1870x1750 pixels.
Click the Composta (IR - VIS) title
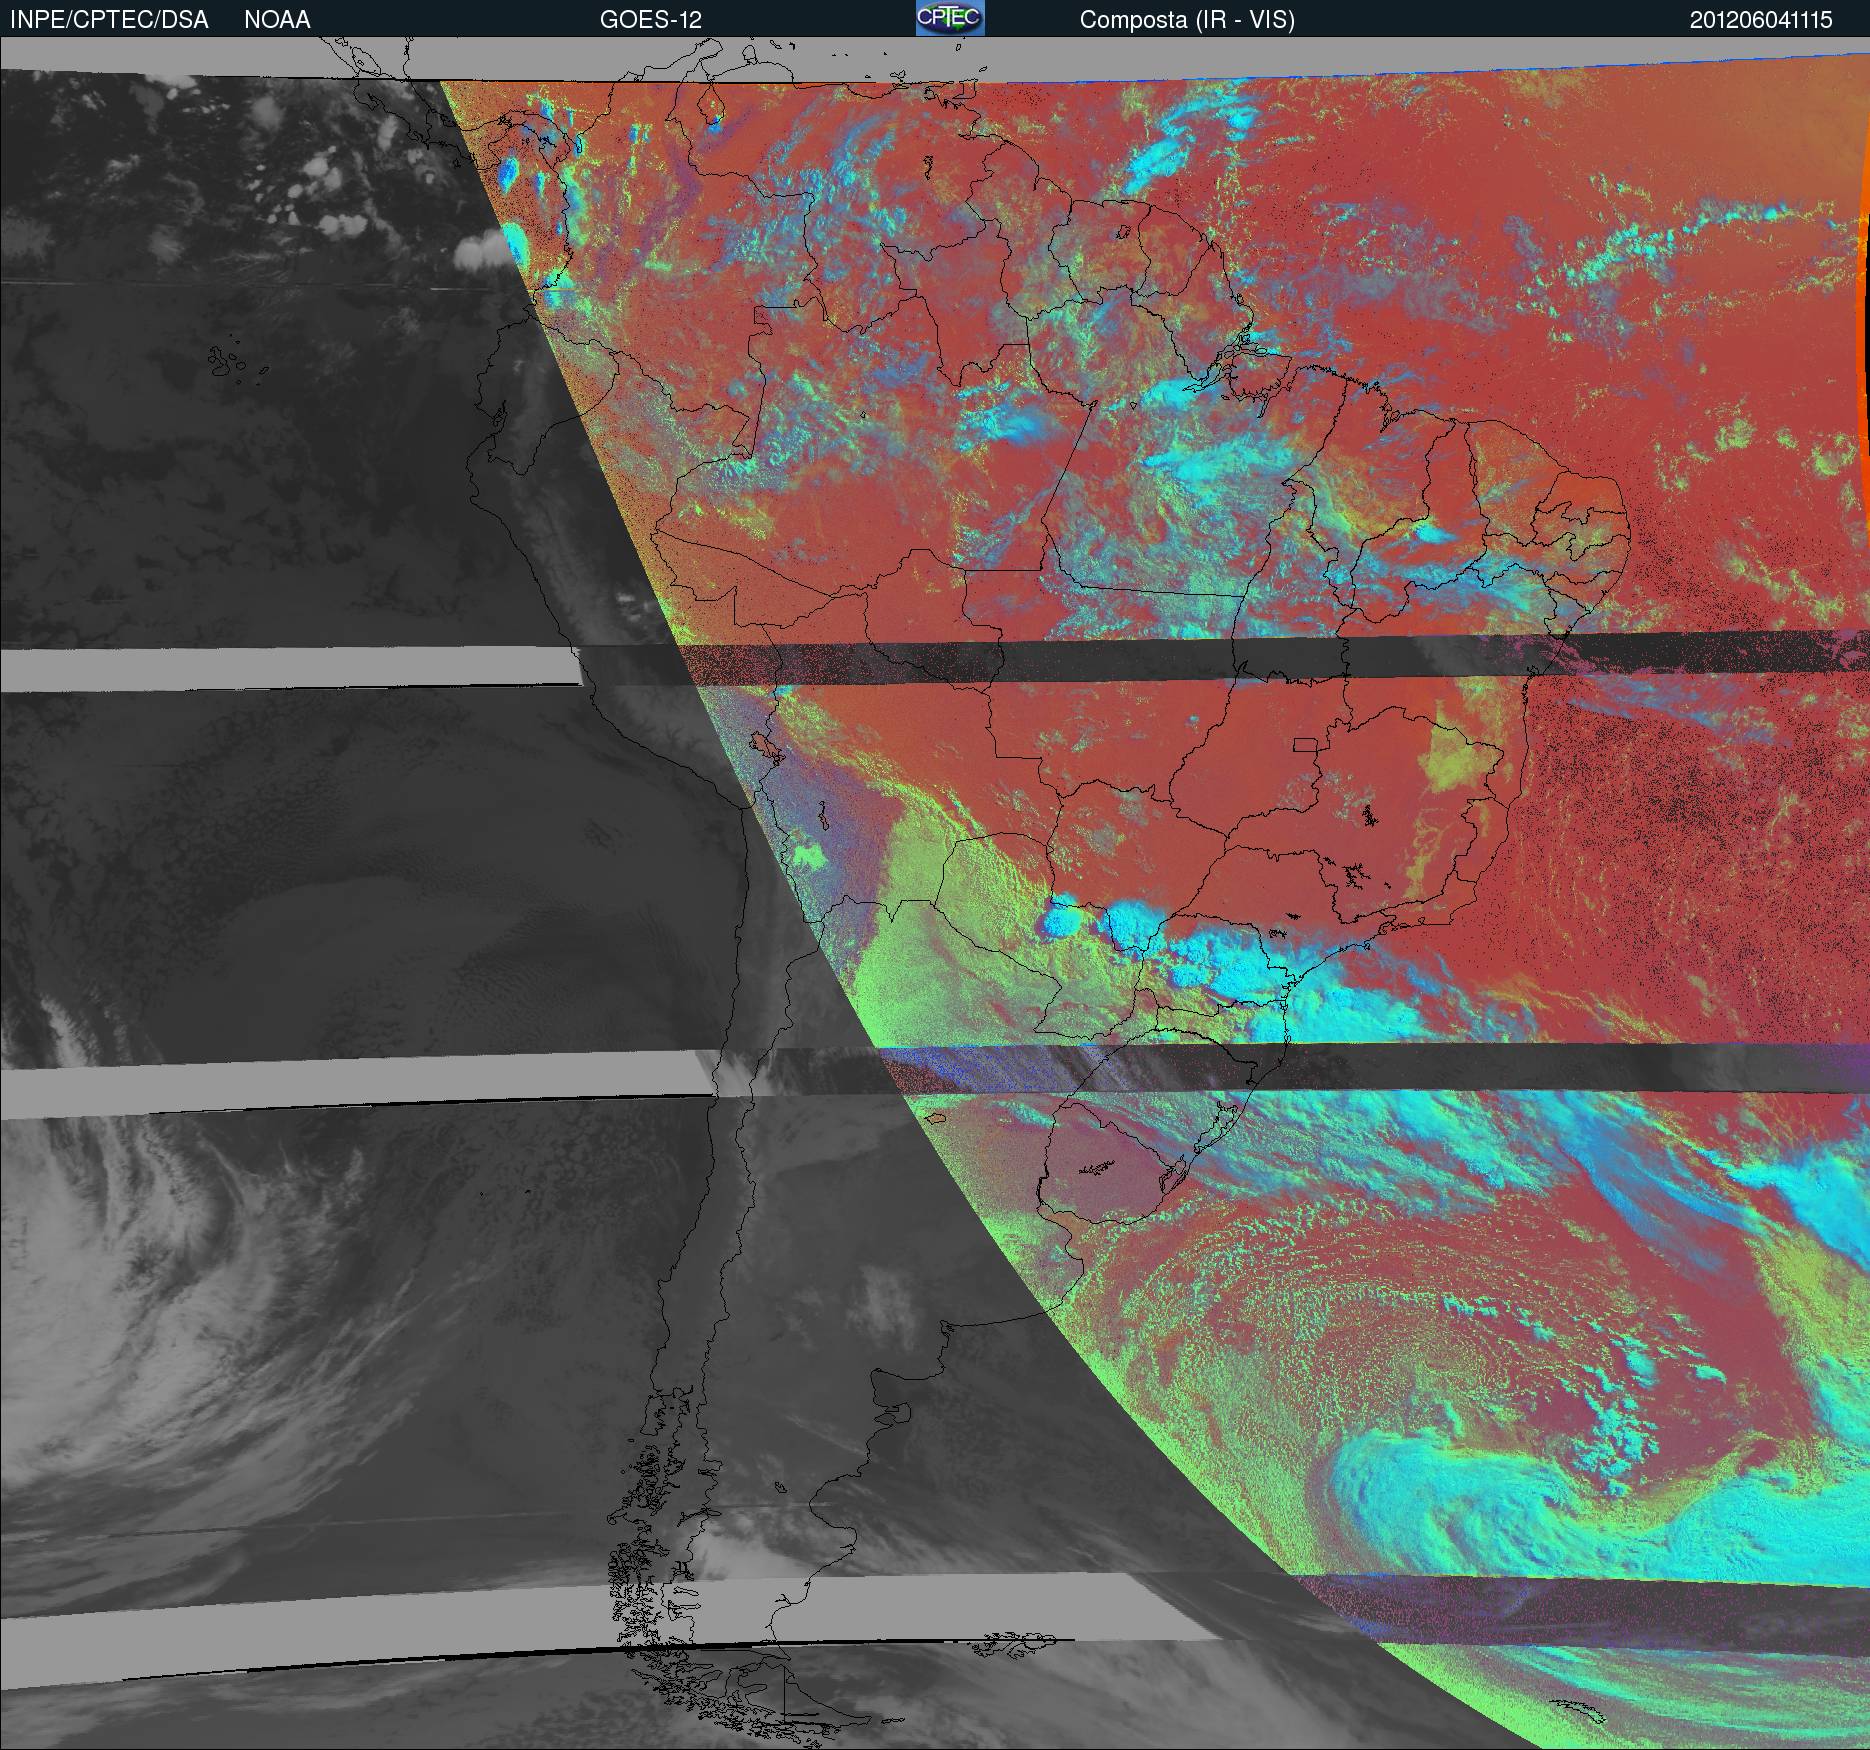coord(1187,20)
